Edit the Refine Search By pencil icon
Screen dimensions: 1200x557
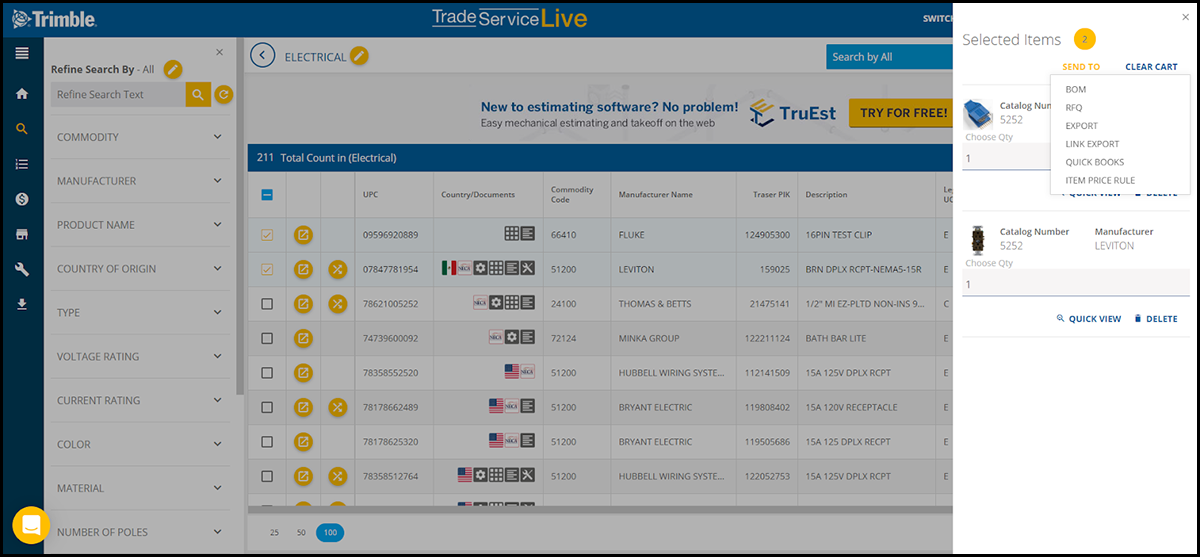(x=173, y=69)
